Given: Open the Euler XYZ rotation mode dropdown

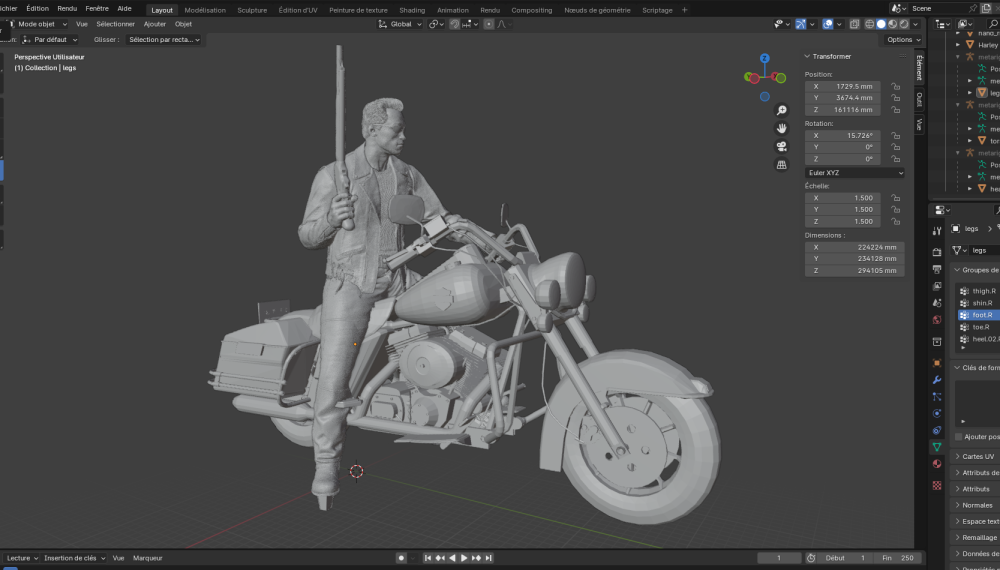Looking at the screenshot, I should coord(855,173).
